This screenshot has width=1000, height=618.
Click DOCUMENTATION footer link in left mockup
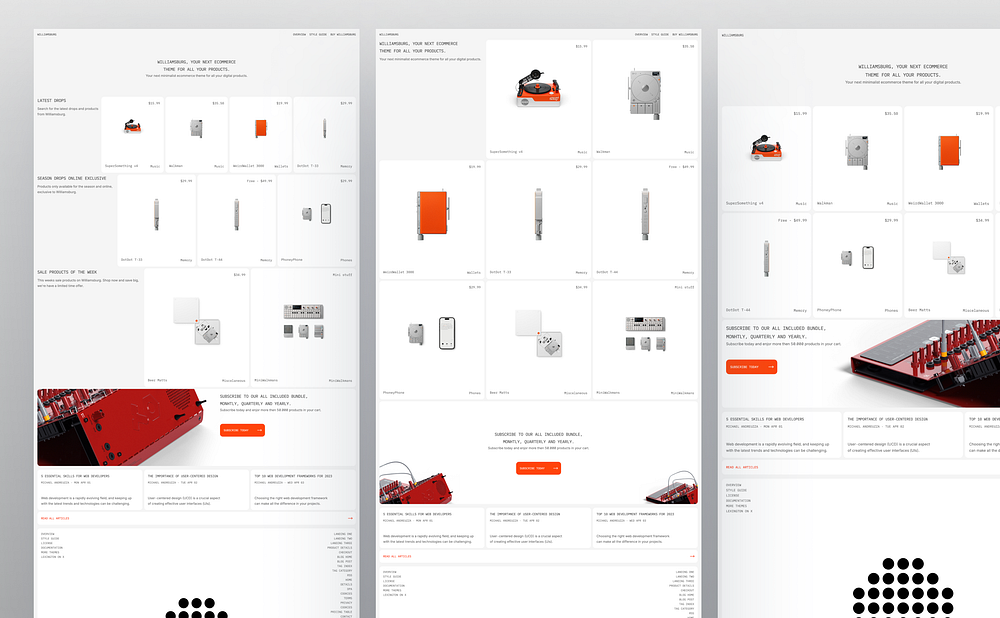tap(52, 548)
